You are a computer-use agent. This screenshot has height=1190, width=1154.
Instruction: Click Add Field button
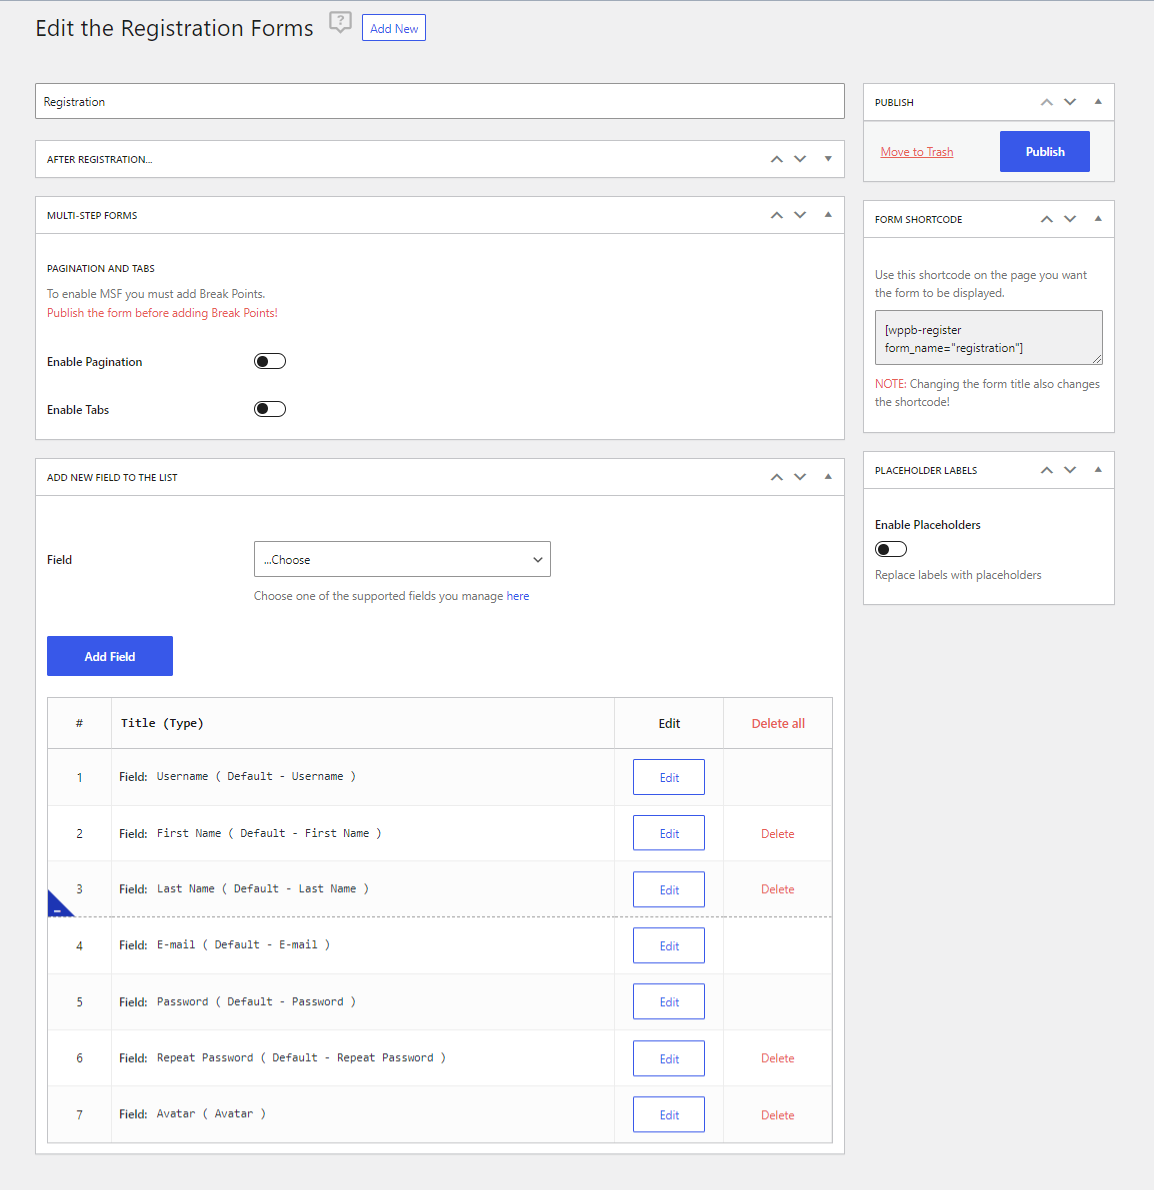tap(110, 656)
